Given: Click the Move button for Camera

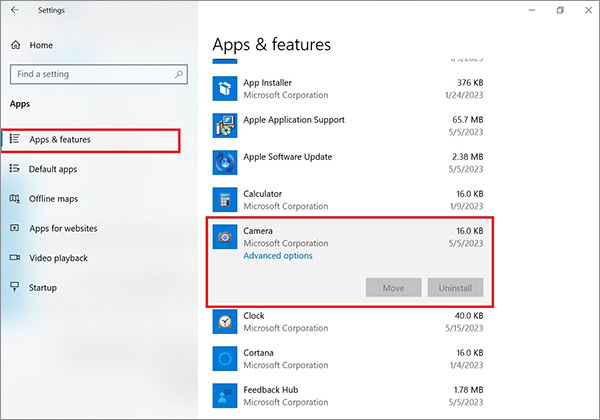Looking at the screenshot, I should [x=393, y=288].
